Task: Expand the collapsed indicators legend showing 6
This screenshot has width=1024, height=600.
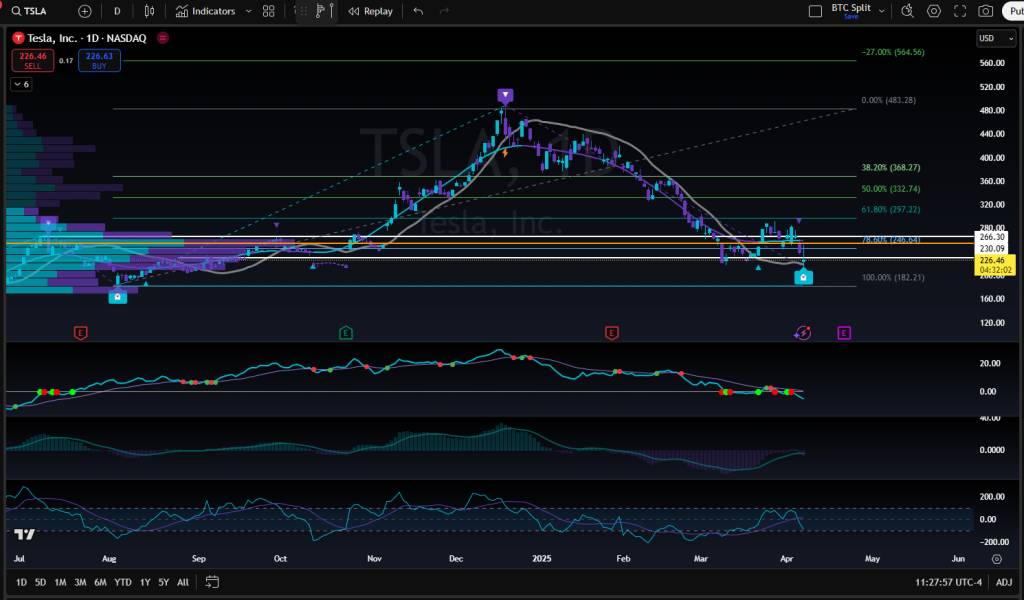Action: tap(21, 84)
